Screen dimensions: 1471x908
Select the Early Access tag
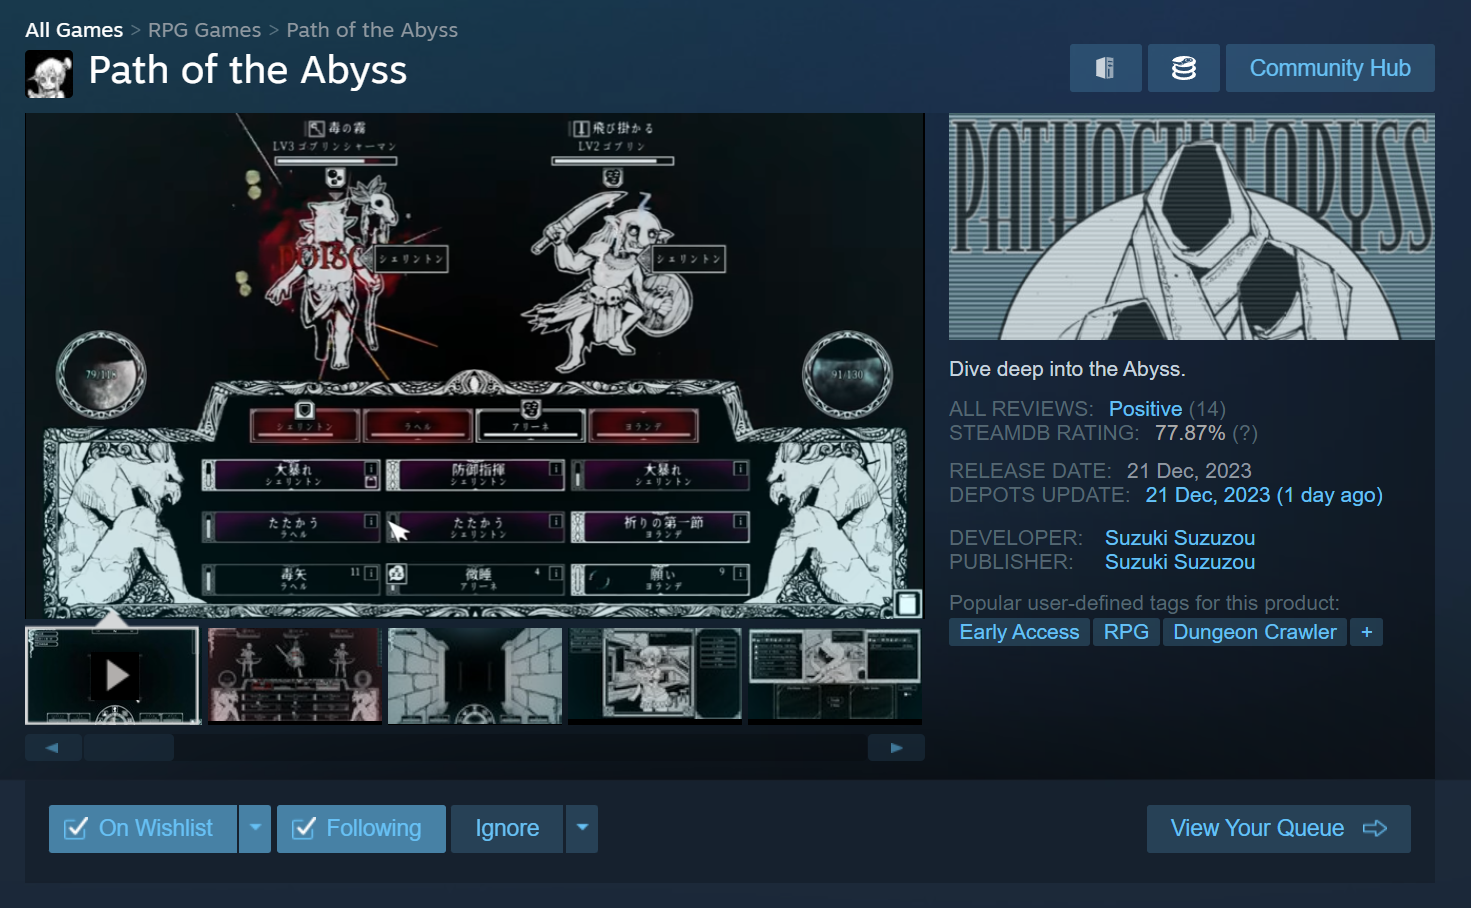point(1019,632)
